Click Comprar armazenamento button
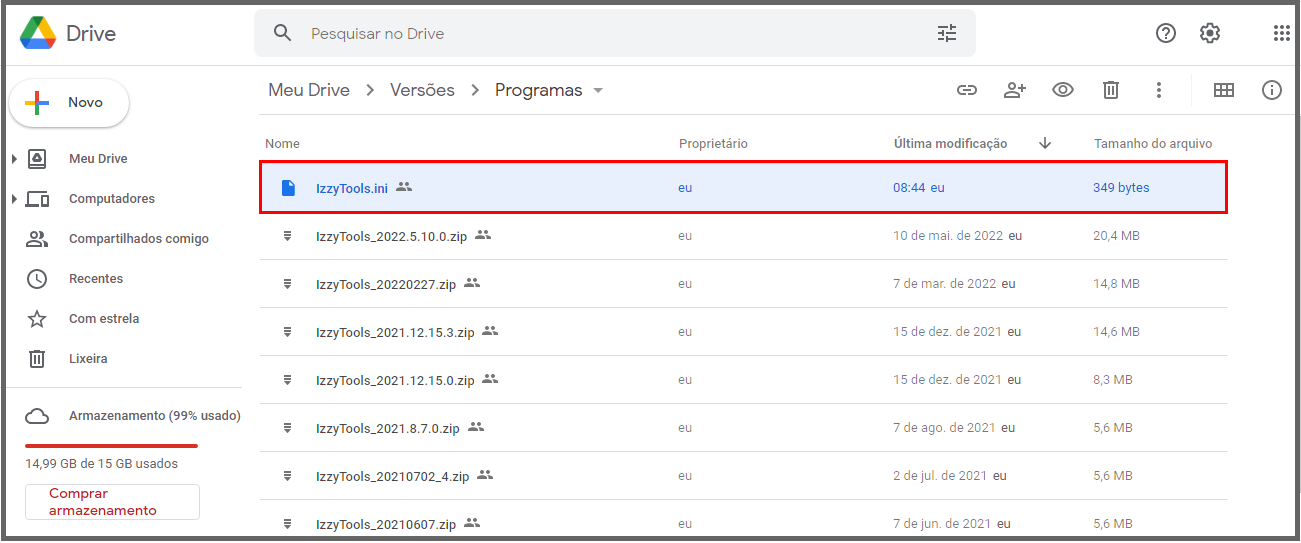 (112, 502)
